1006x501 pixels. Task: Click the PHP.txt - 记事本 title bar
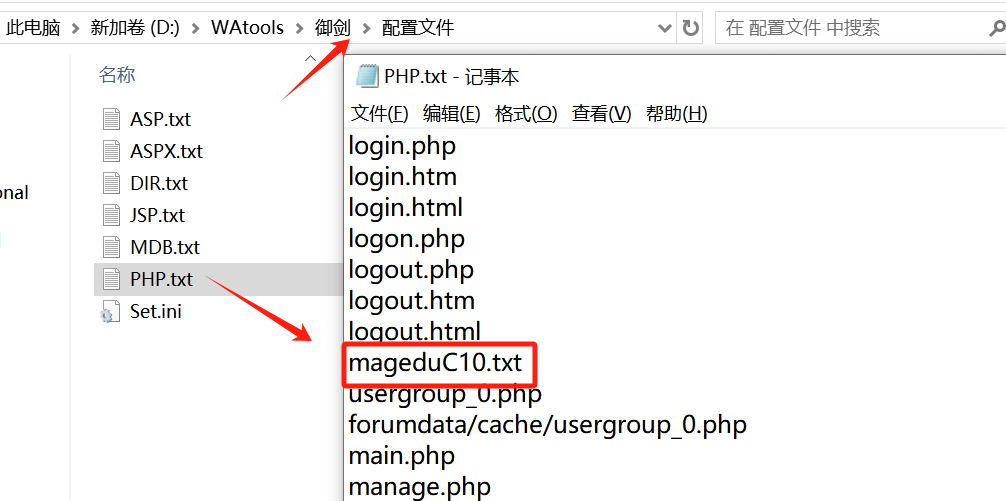tap(675, 76)
